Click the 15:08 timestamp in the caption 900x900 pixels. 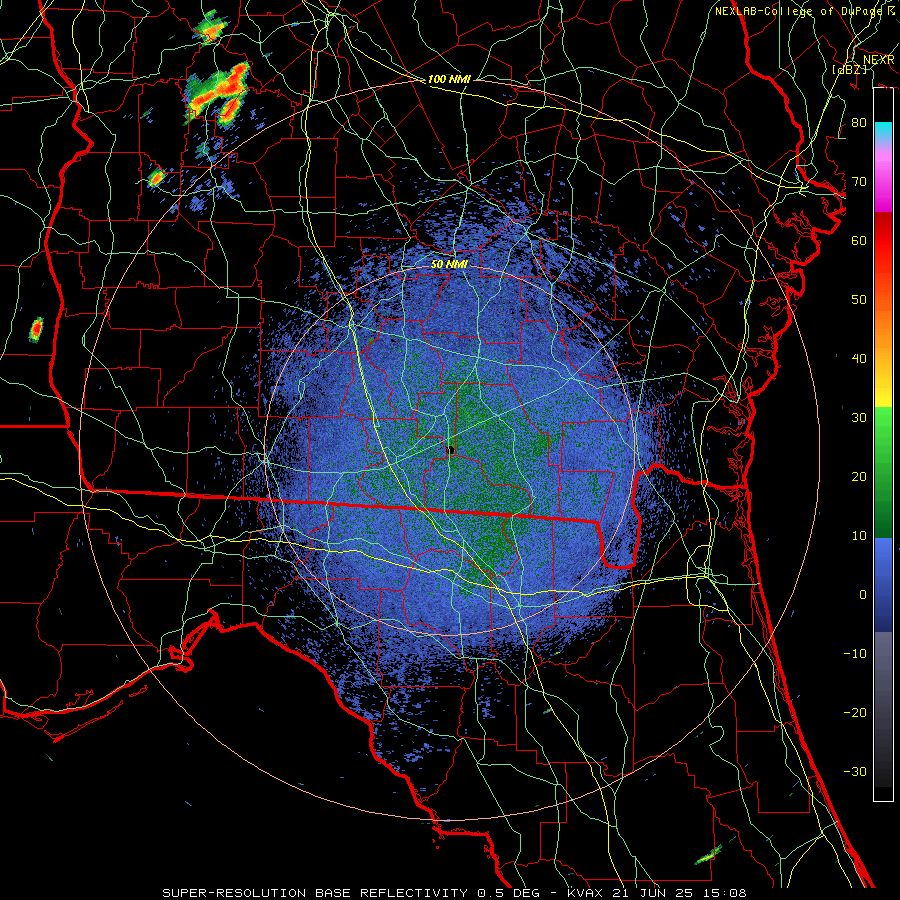point(727,893)
